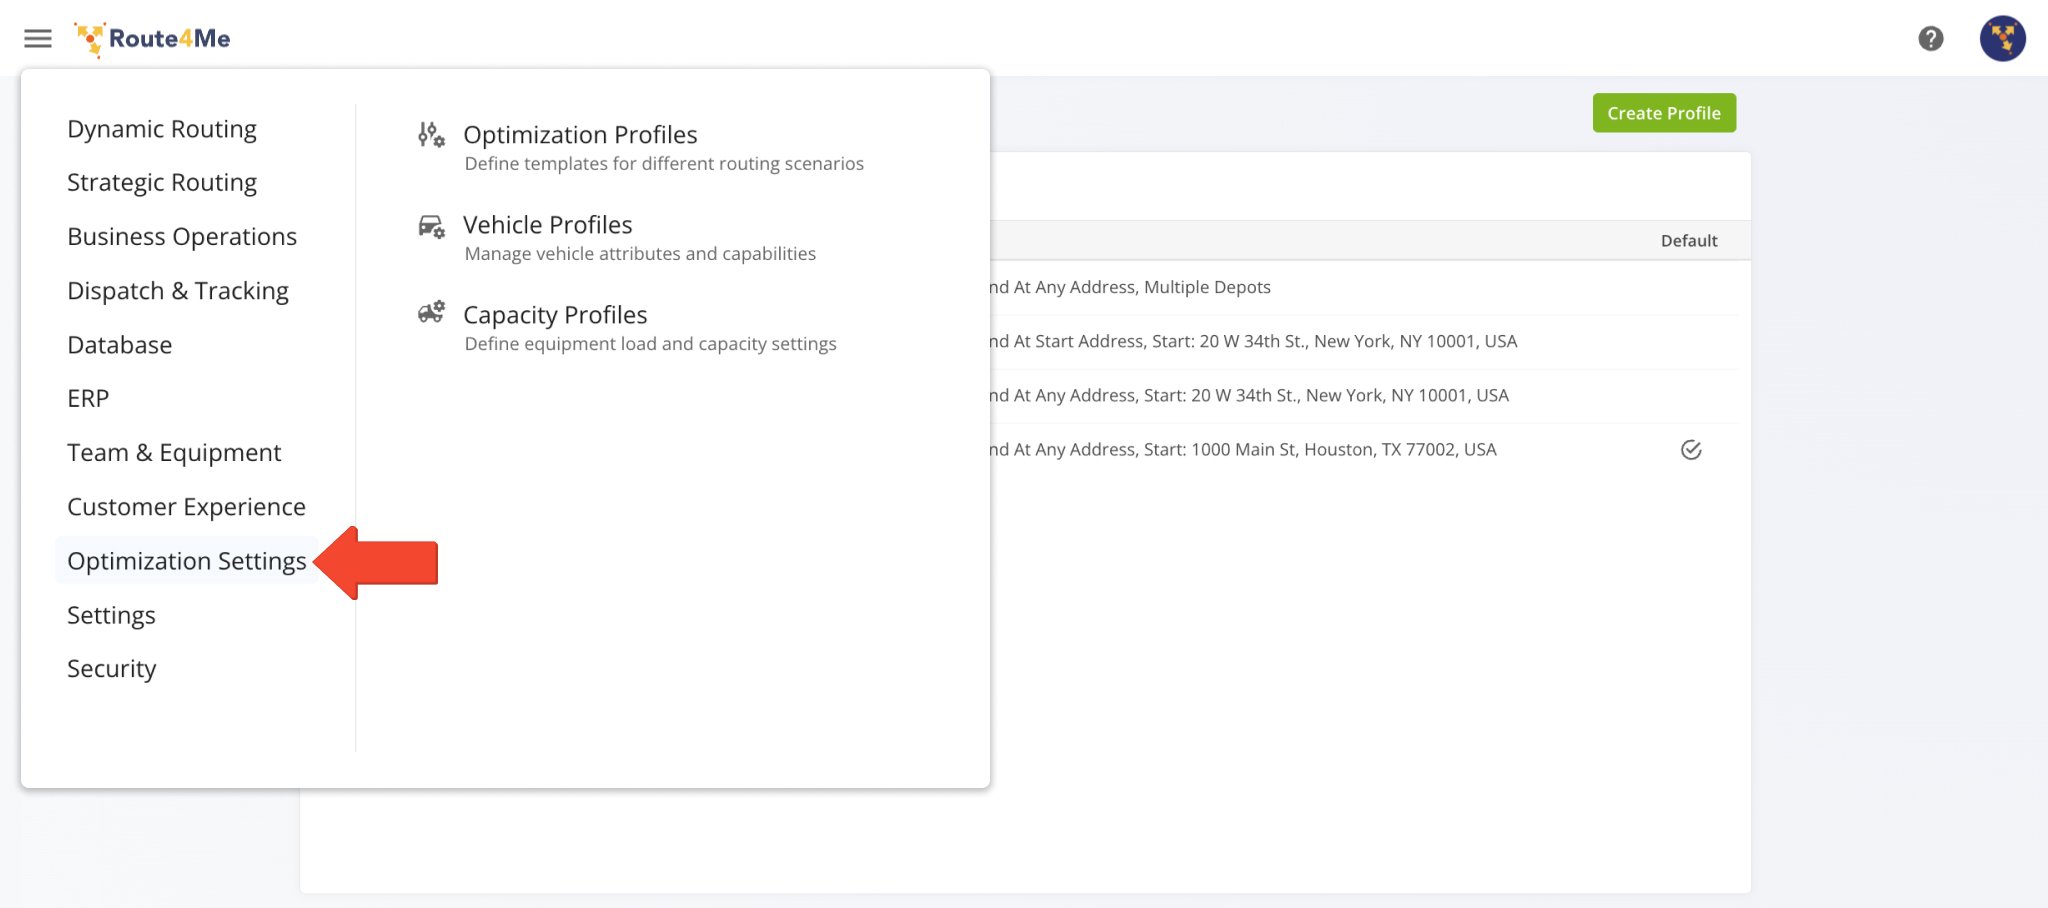Toggle the default checkmark for Houston profile
This screenshot has height=908, width=2048.
(1690, 450)
